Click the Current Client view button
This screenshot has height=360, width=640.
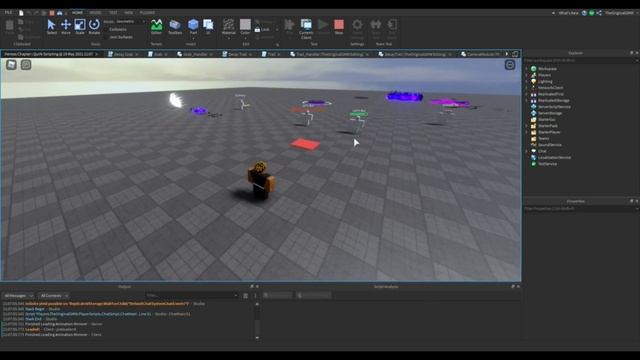[x=306, y=28]
